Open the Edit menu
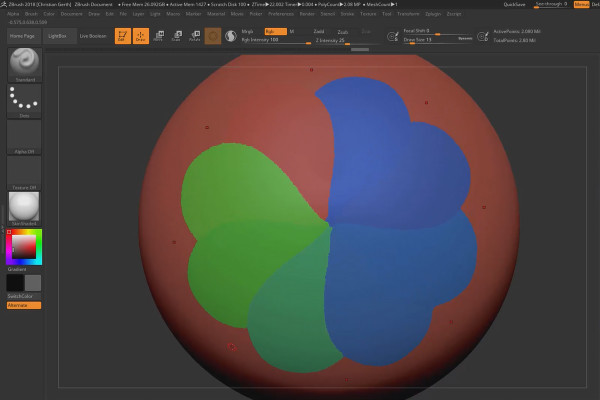This screenshot has height=400, width=600. pyautogui.click(x=109, y=14)
